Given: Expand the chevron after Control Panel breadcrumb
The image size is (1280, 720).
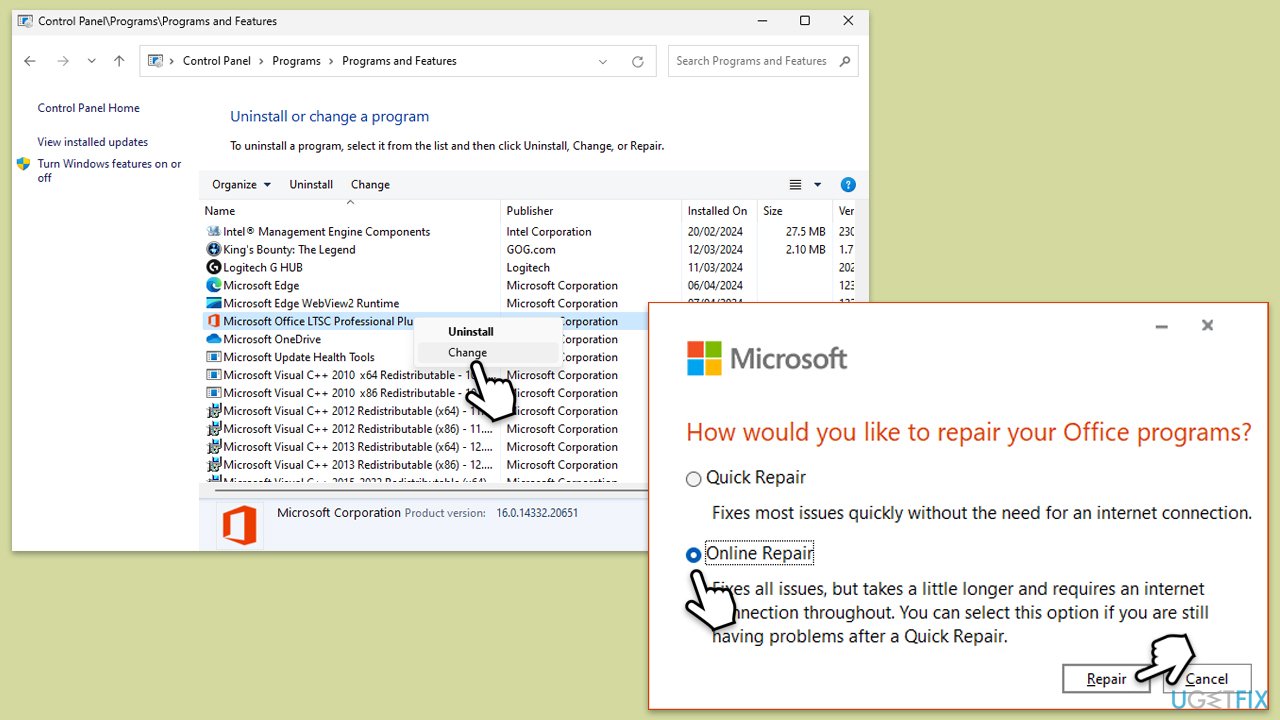Looking at the screenshot, I should coord(262,61).
